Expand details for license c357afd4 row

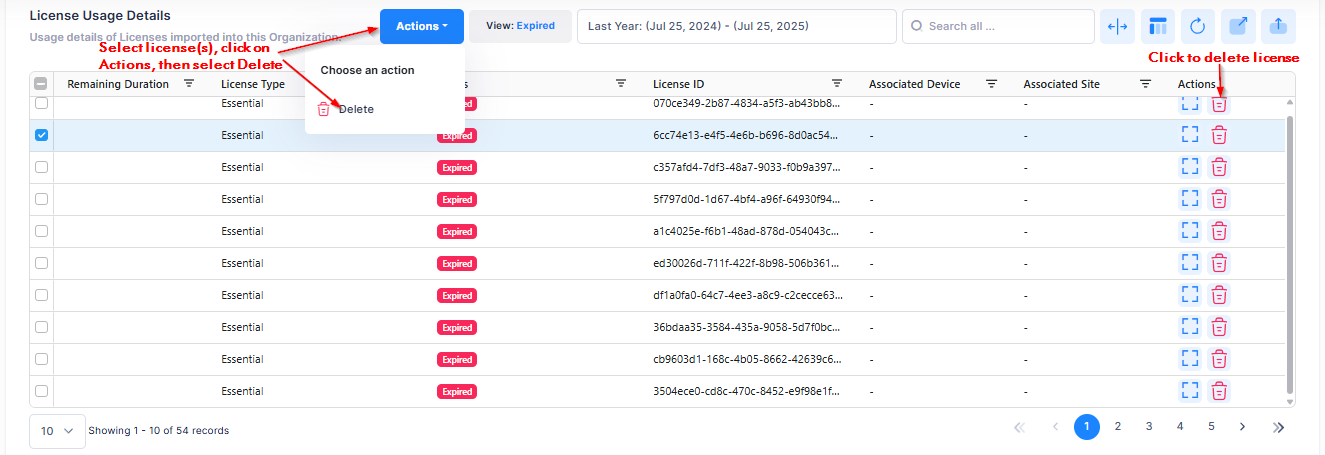tap(1189, 167)
